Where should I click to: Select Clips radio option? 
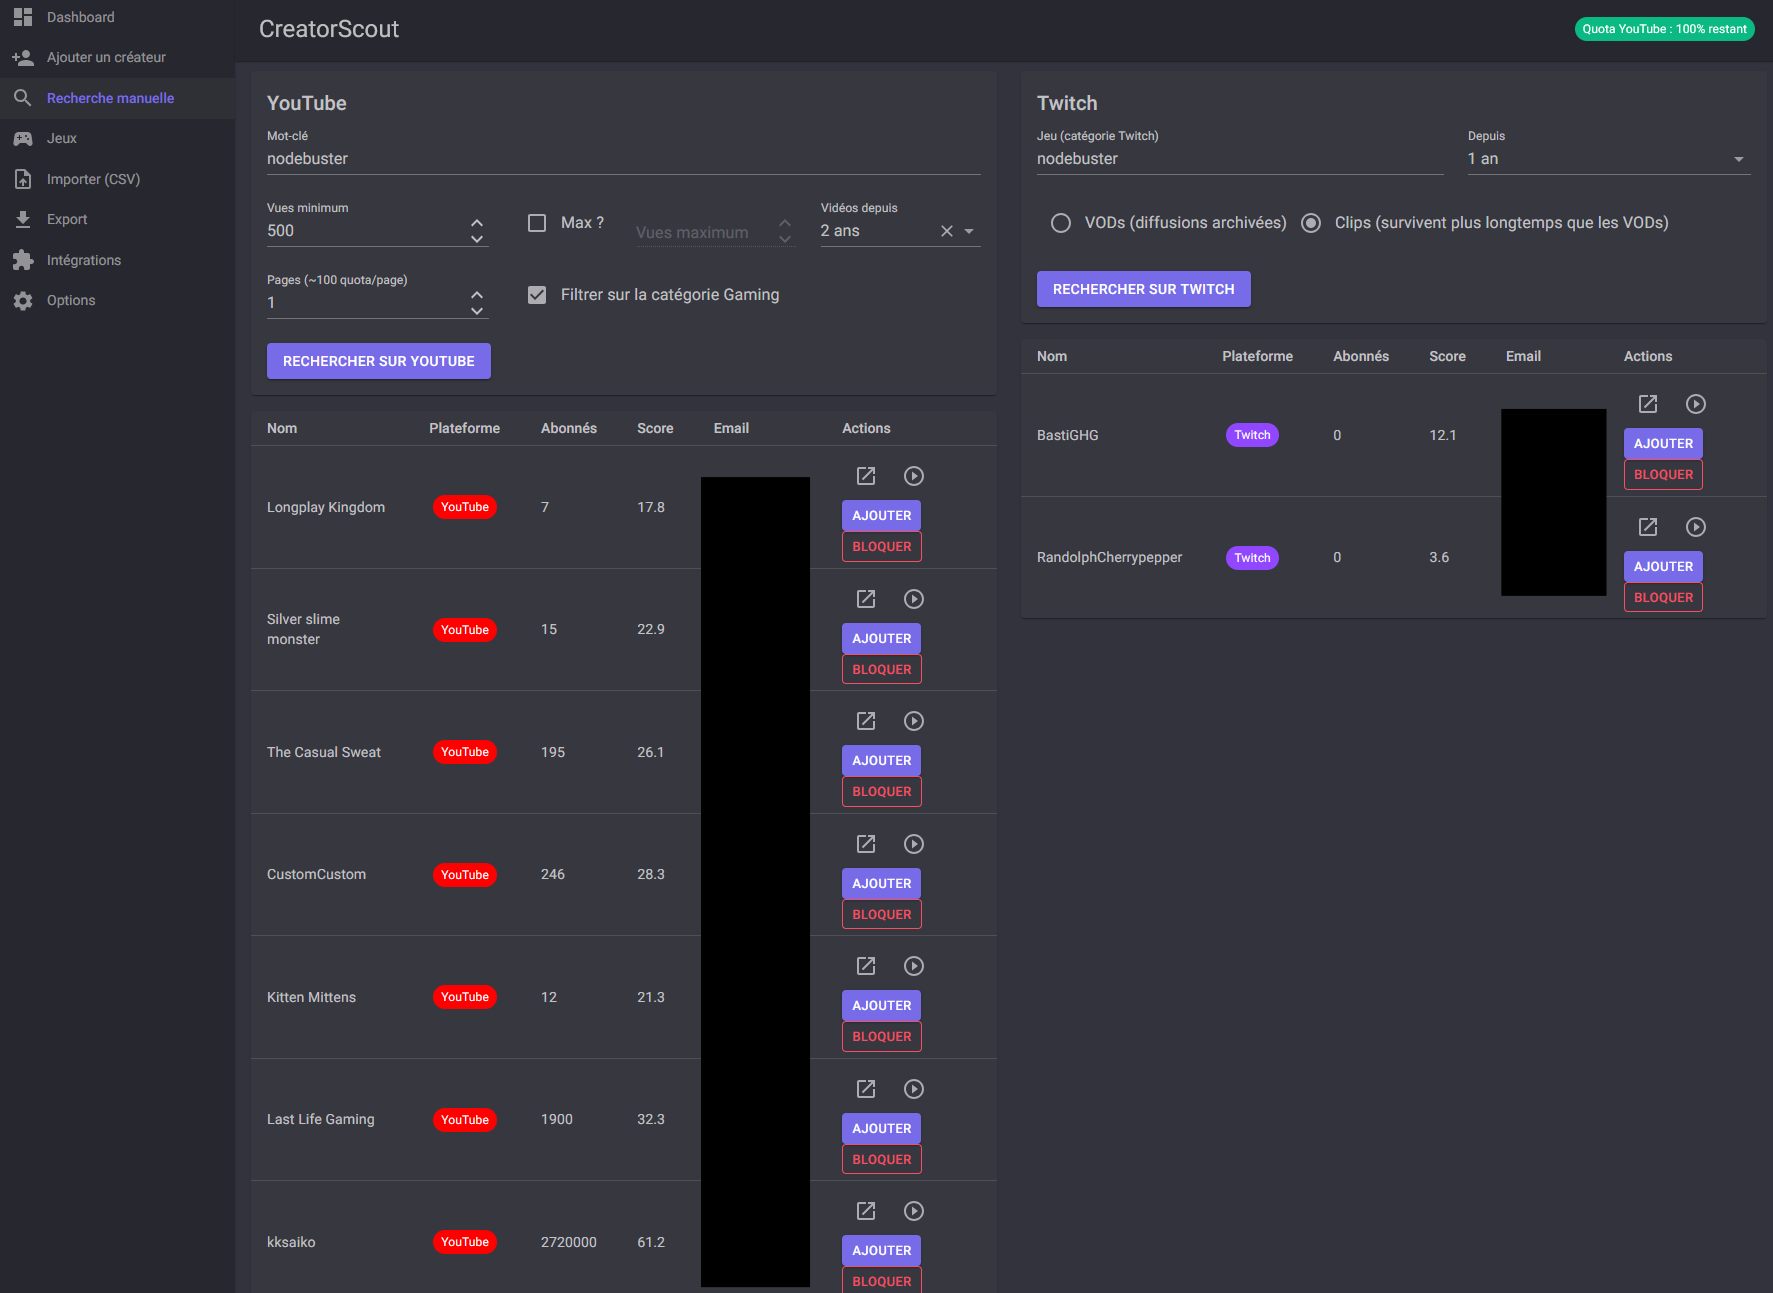(x=1311, y=223)
